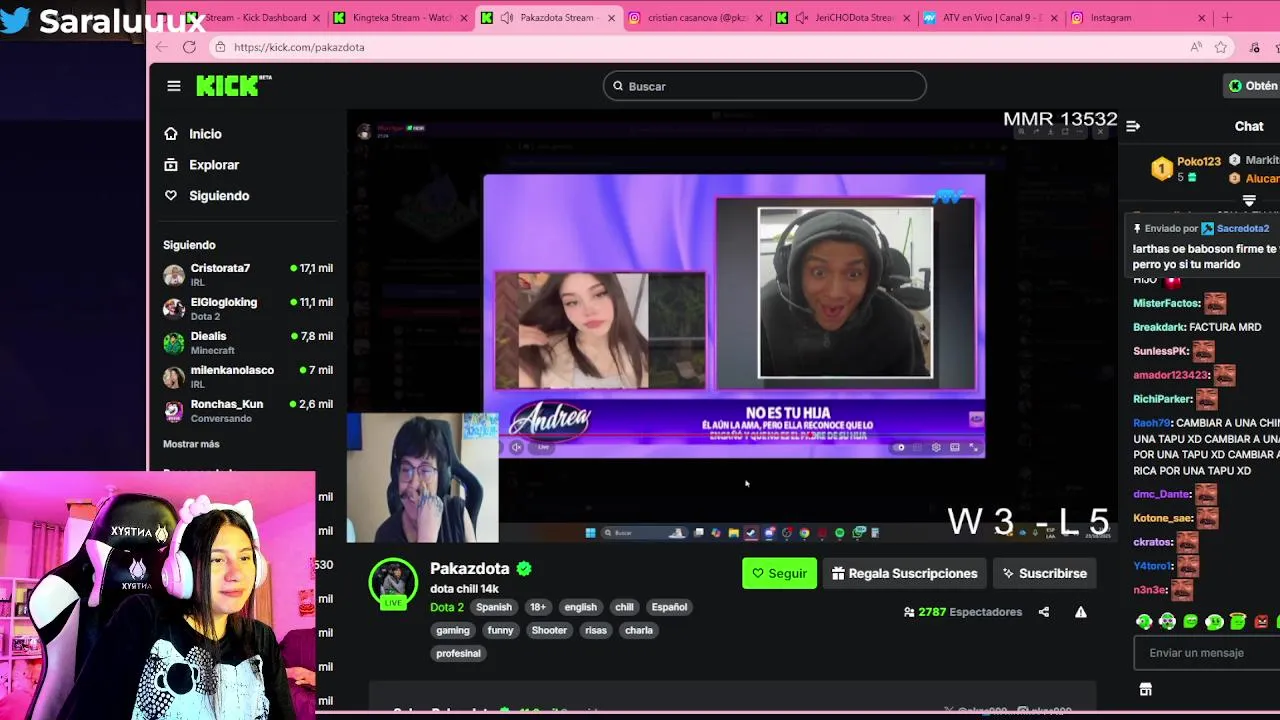Open the Kick hamburger sidebar menu
Image resolution: width=1280 pixels, height=720 pixels.
tap(174, 86)
